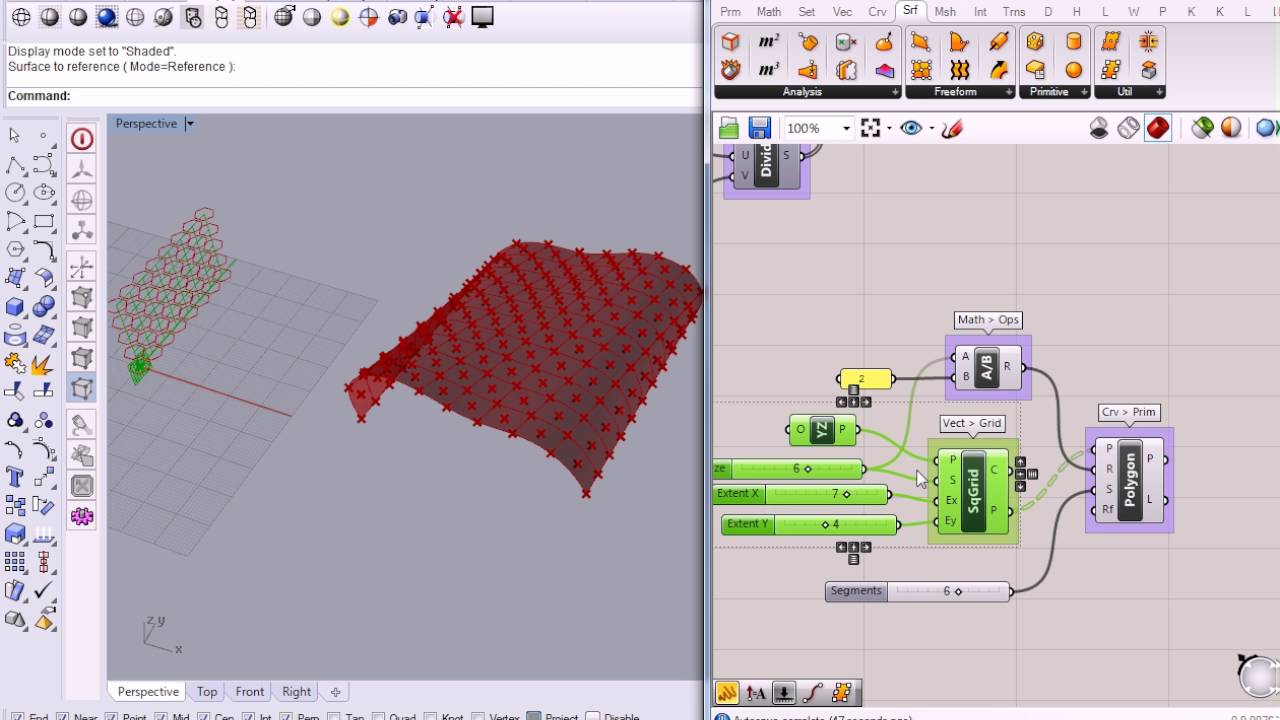Select the SqGrid component on canvas
This screenshot has height=720, width=1280.
coord(973,491)
